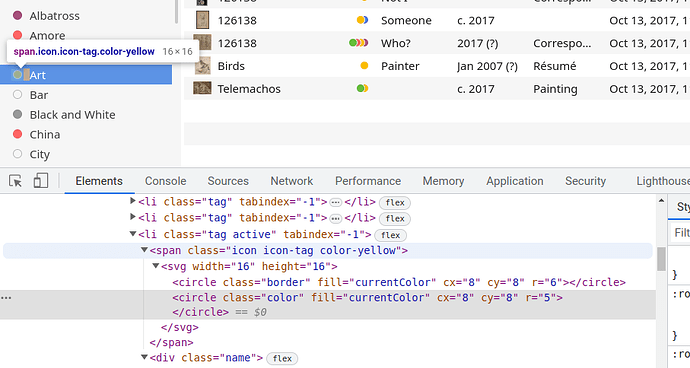Click the Bar tag empty circle
This screenshot has height=368, width=690.
coord(18,95)
